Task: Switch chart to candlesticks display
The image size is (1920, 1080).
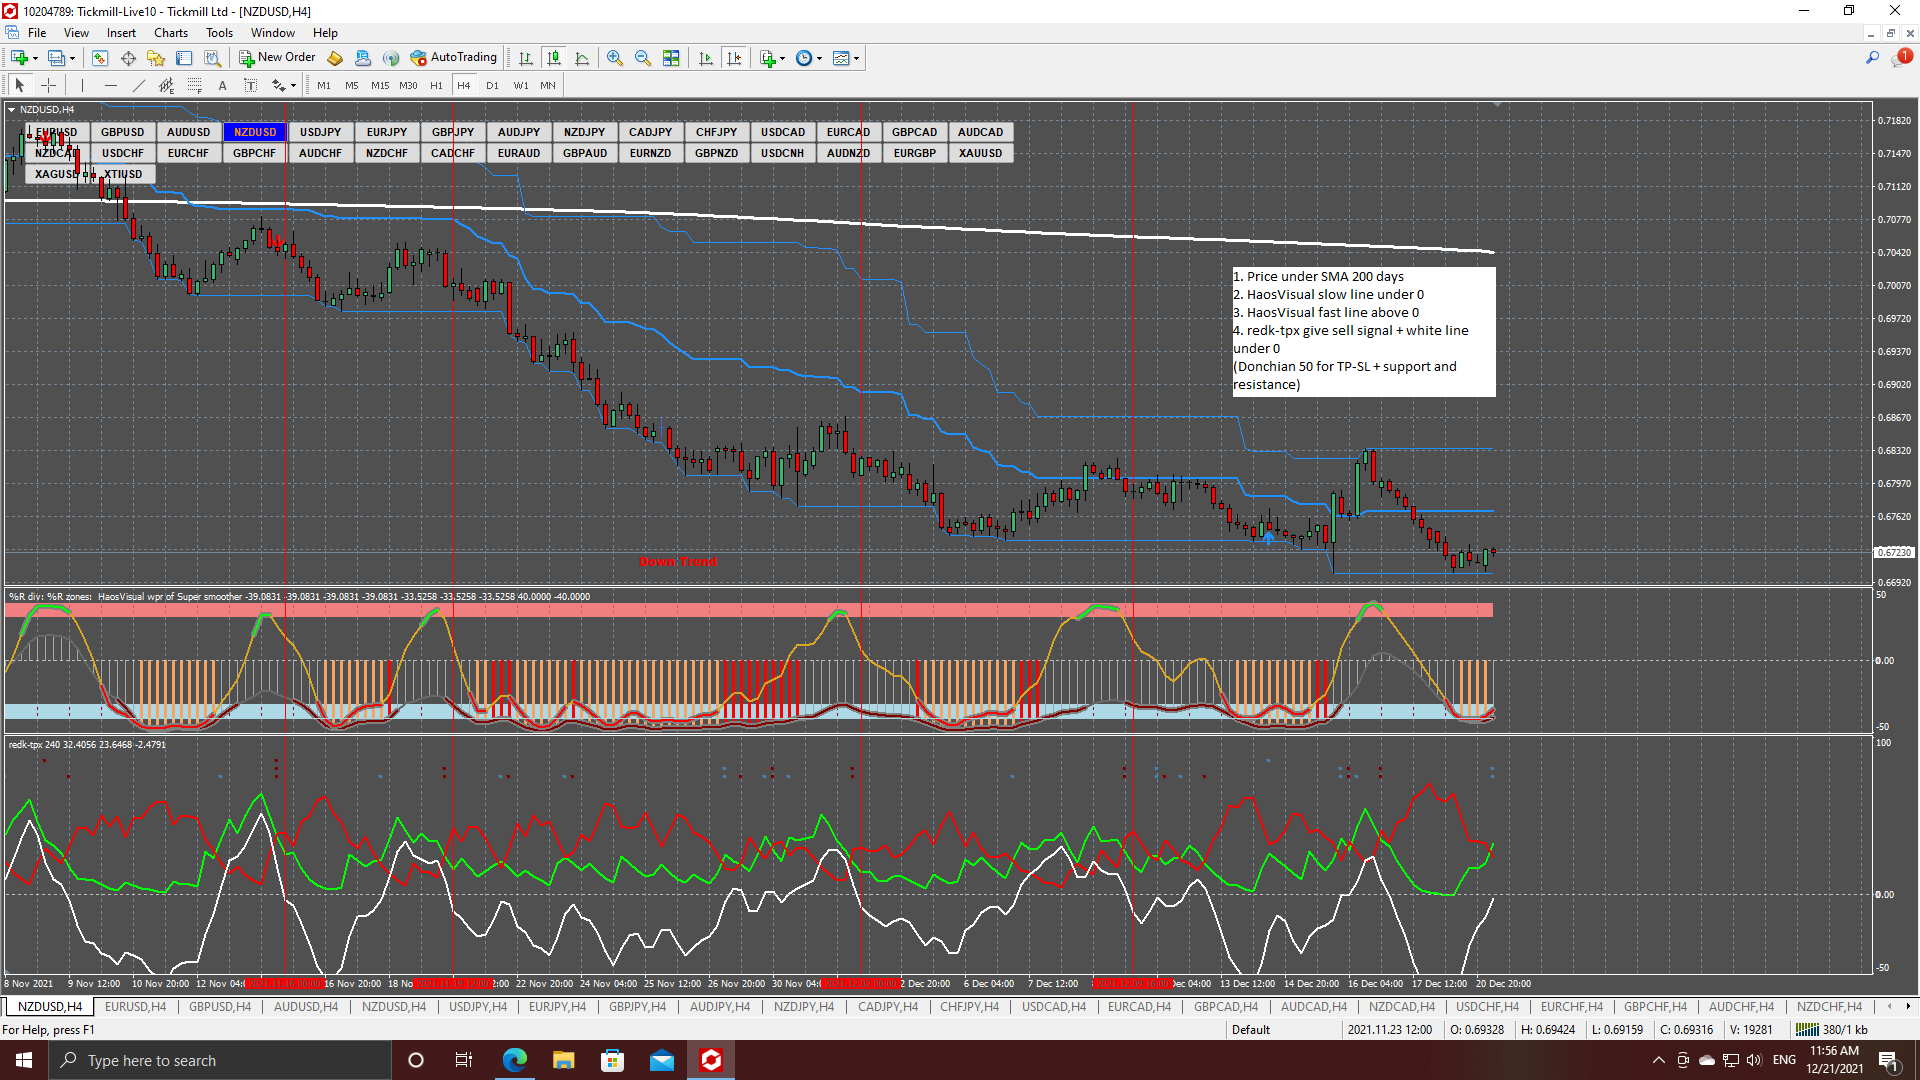Action: (554, 58)
